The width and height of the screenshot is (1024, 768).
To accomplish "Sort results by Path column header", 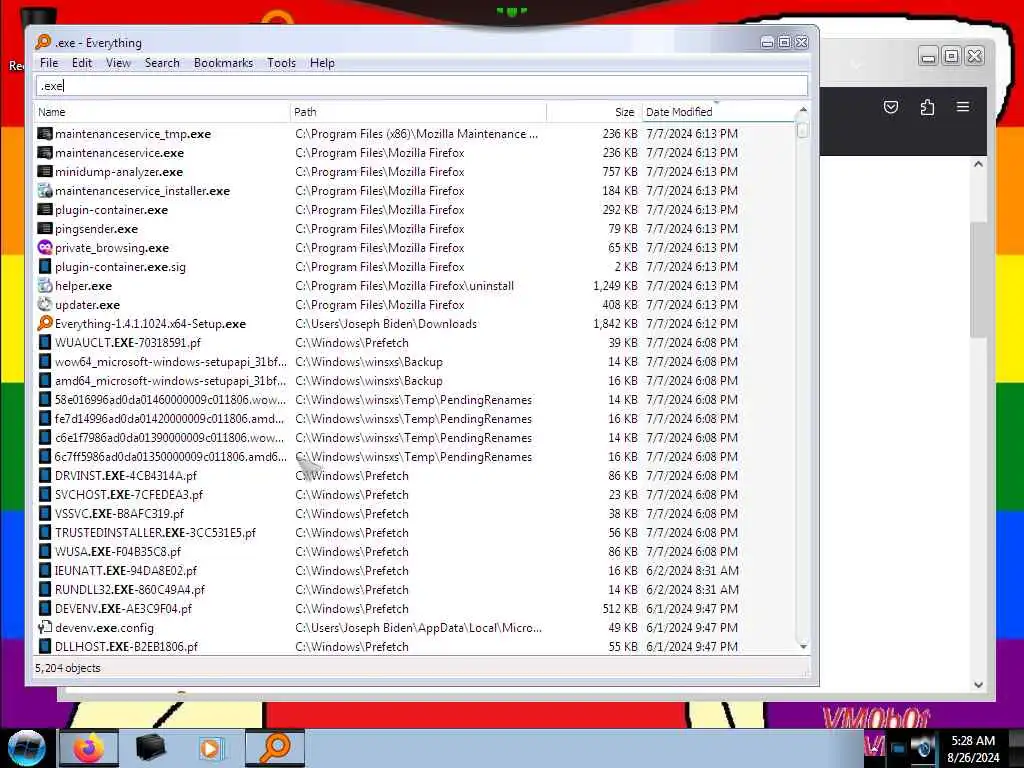I will click(418, 112).
